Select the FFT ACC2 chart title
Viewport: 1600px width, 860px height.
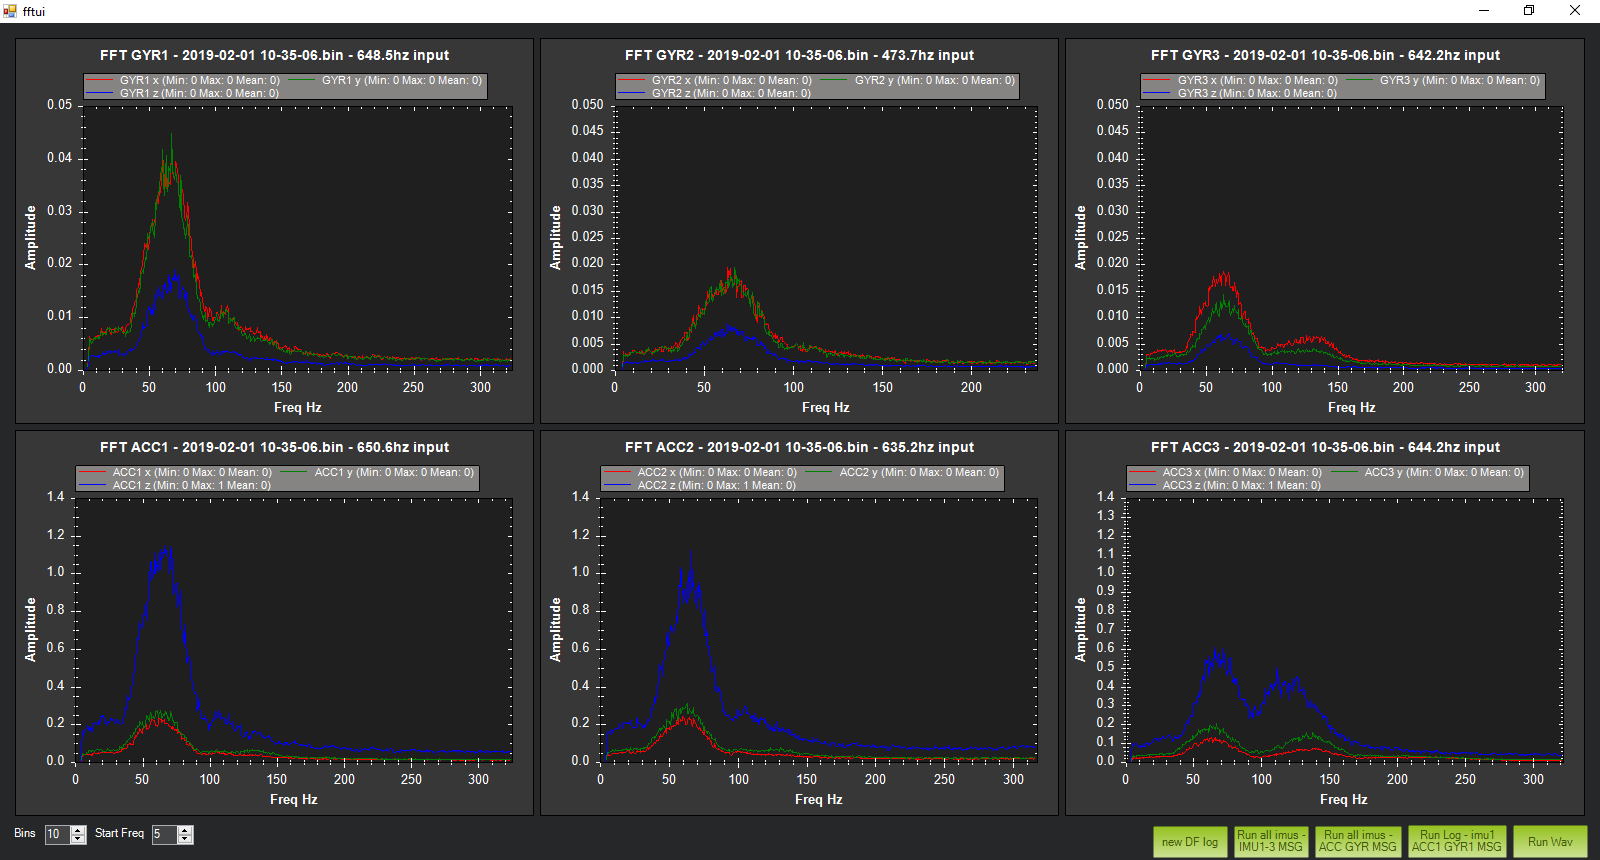pyautogui.click(x=799, y=447)
